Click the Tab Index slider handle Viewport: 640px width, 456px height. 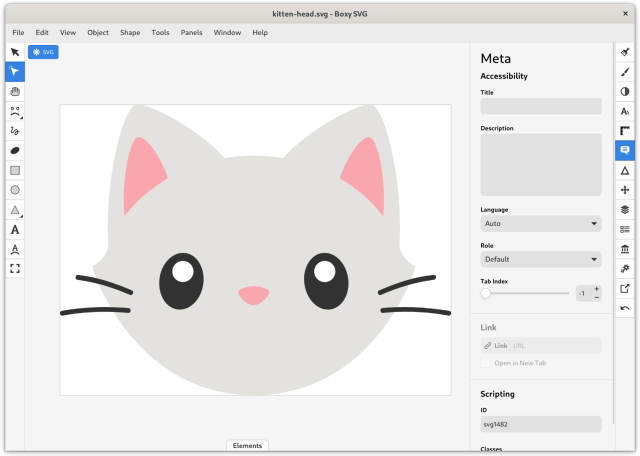click(486, 293)
